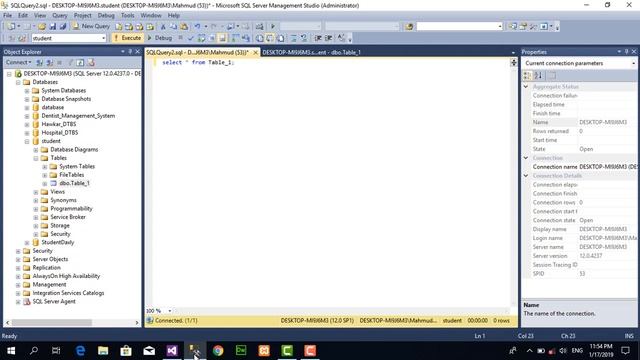The image size is (640, 360).
Task: Click the Paste icon in toolbar
Action: click(184, 27)
